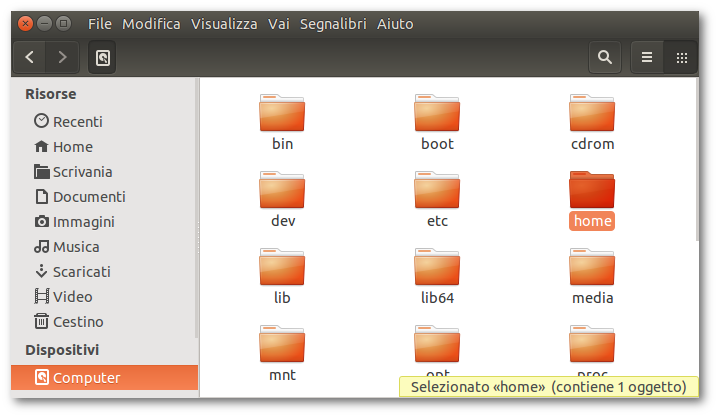Viewport: 718px width, 417px height.
Task: Open the Visualizza menu
Action: tap(224, 23)
